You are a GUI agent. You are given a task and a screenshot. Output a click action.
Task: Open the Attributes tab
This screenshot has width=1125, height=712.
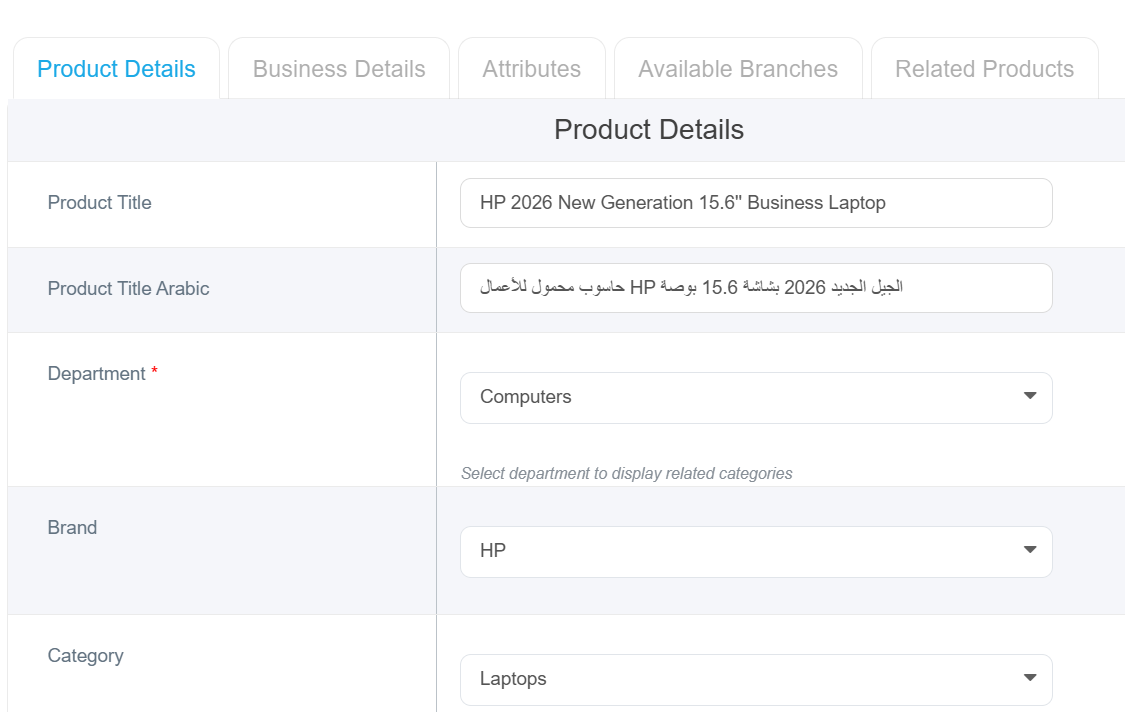point(532,69)
